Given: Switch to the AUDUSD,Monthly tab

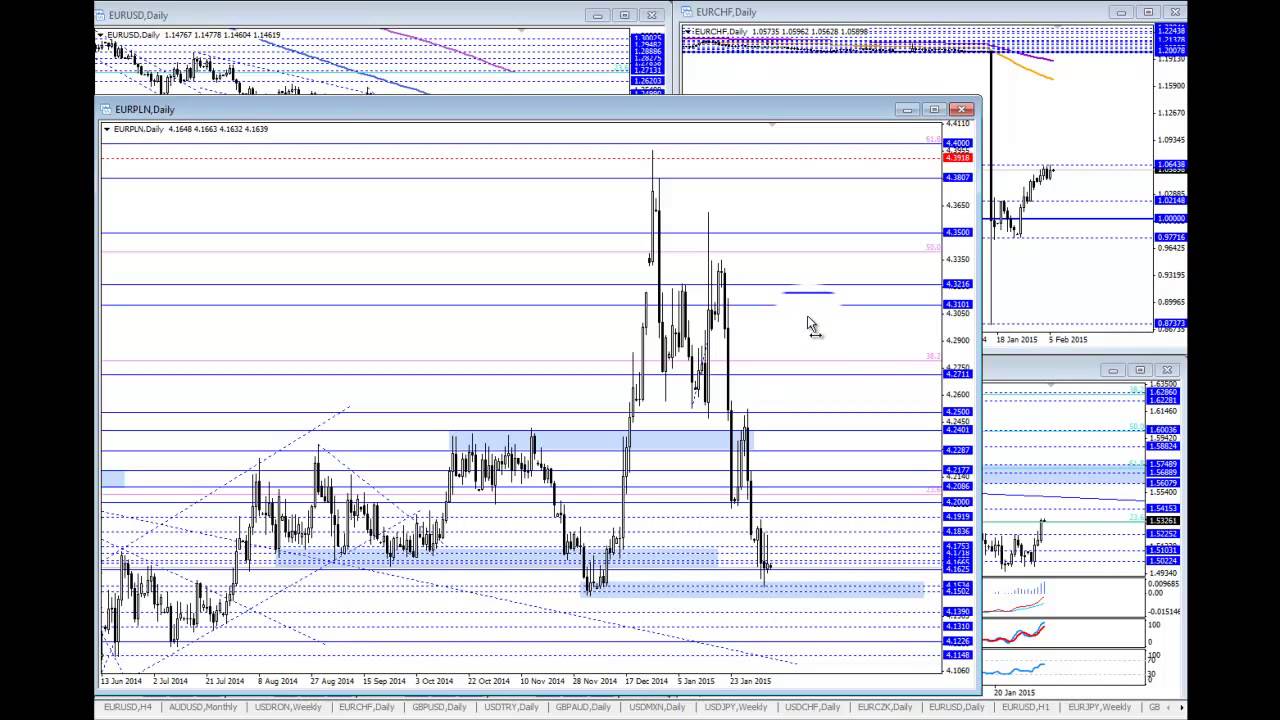Looking at the screenshot, I should click(x=203, y=707).
